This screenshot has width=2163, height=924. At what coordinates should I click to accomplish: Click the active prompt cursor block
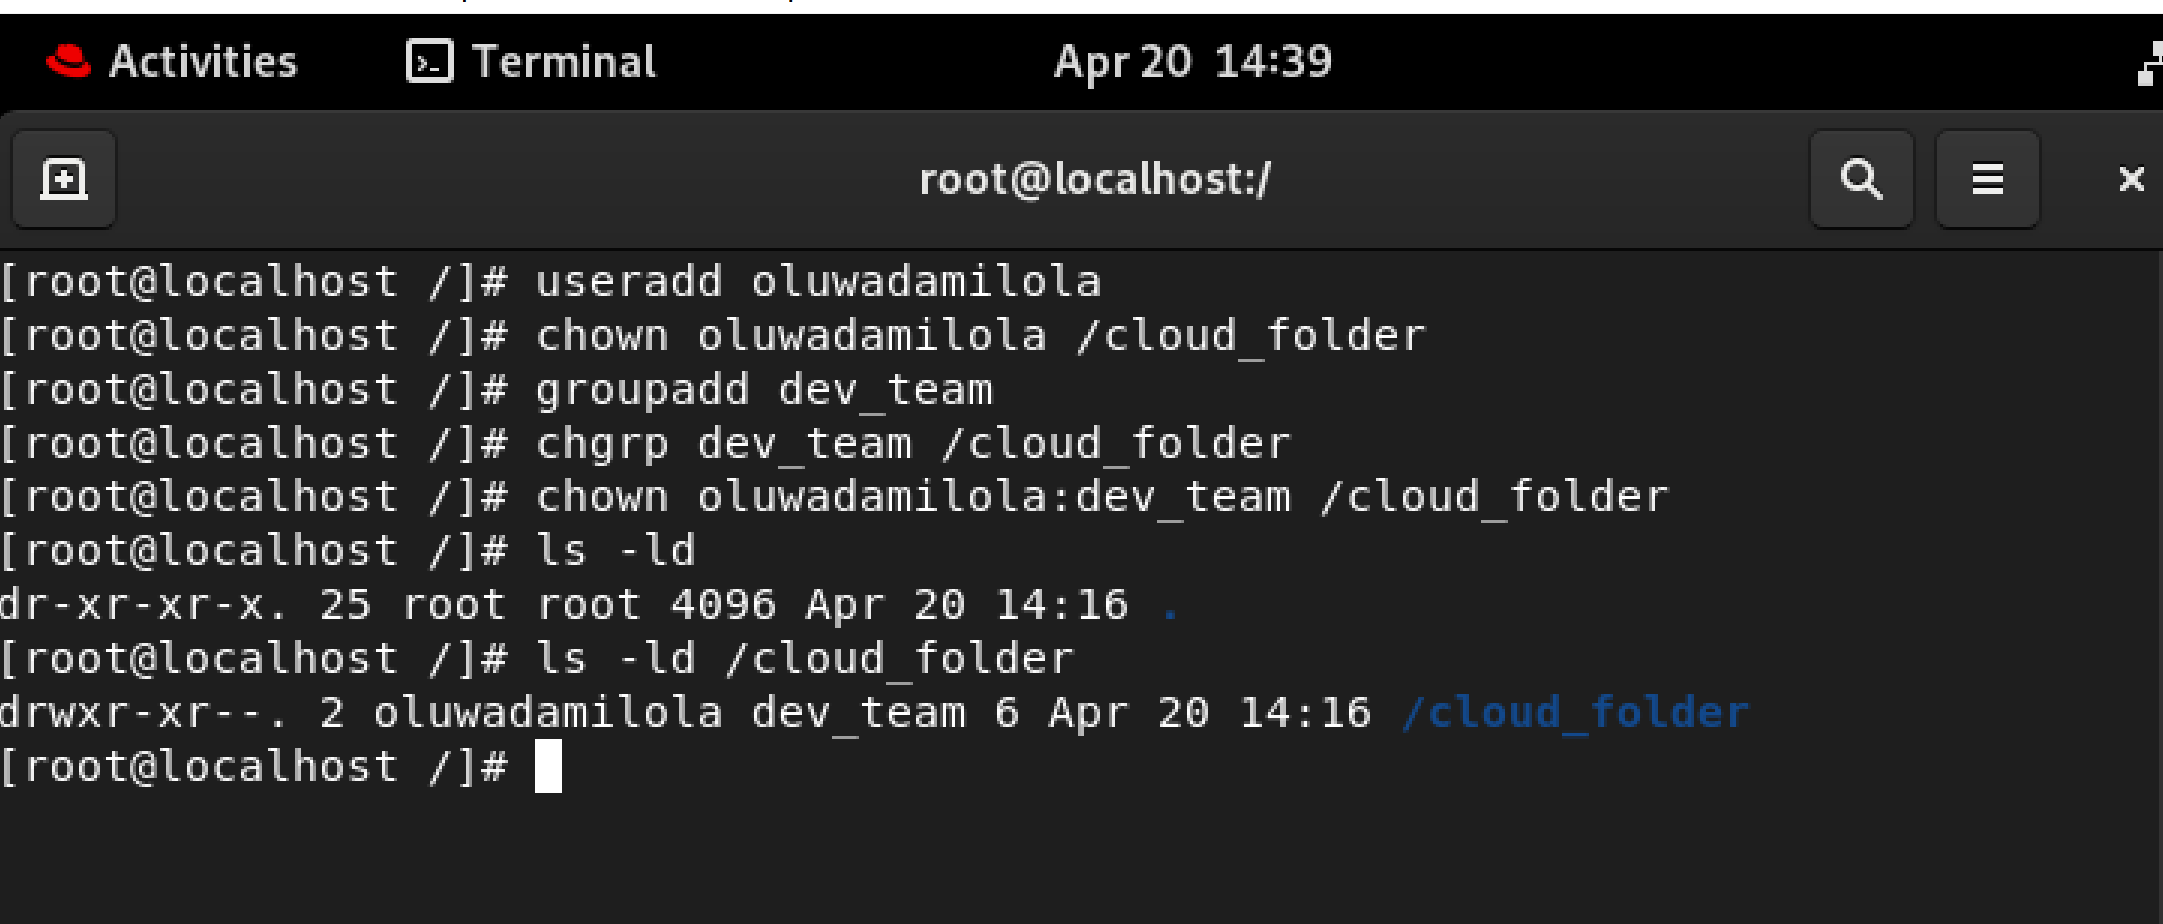(x=548, y=766)
